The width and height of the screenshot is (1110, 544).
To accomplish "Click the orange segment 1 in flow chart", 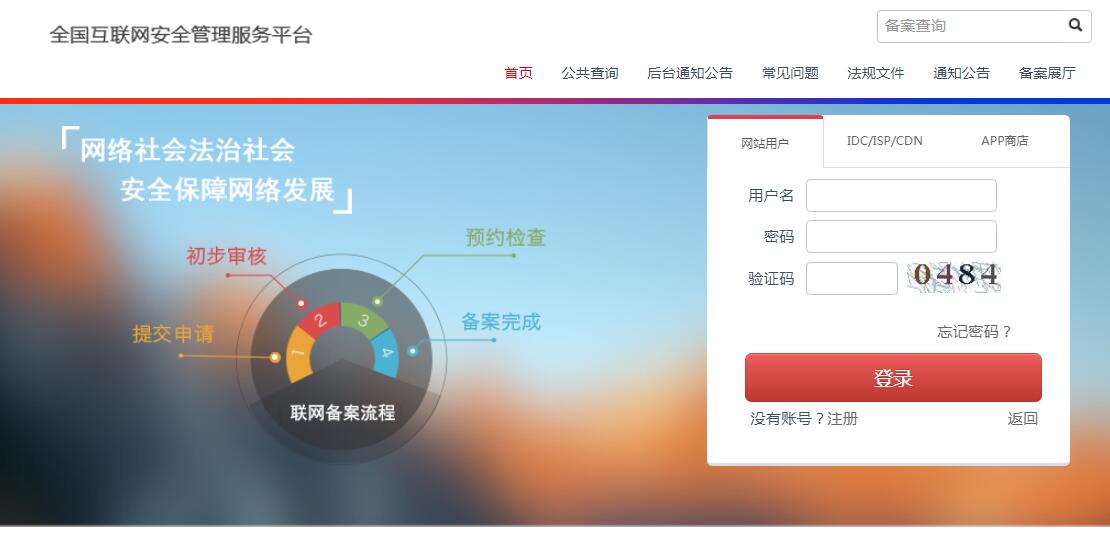I will coord(299,356).
